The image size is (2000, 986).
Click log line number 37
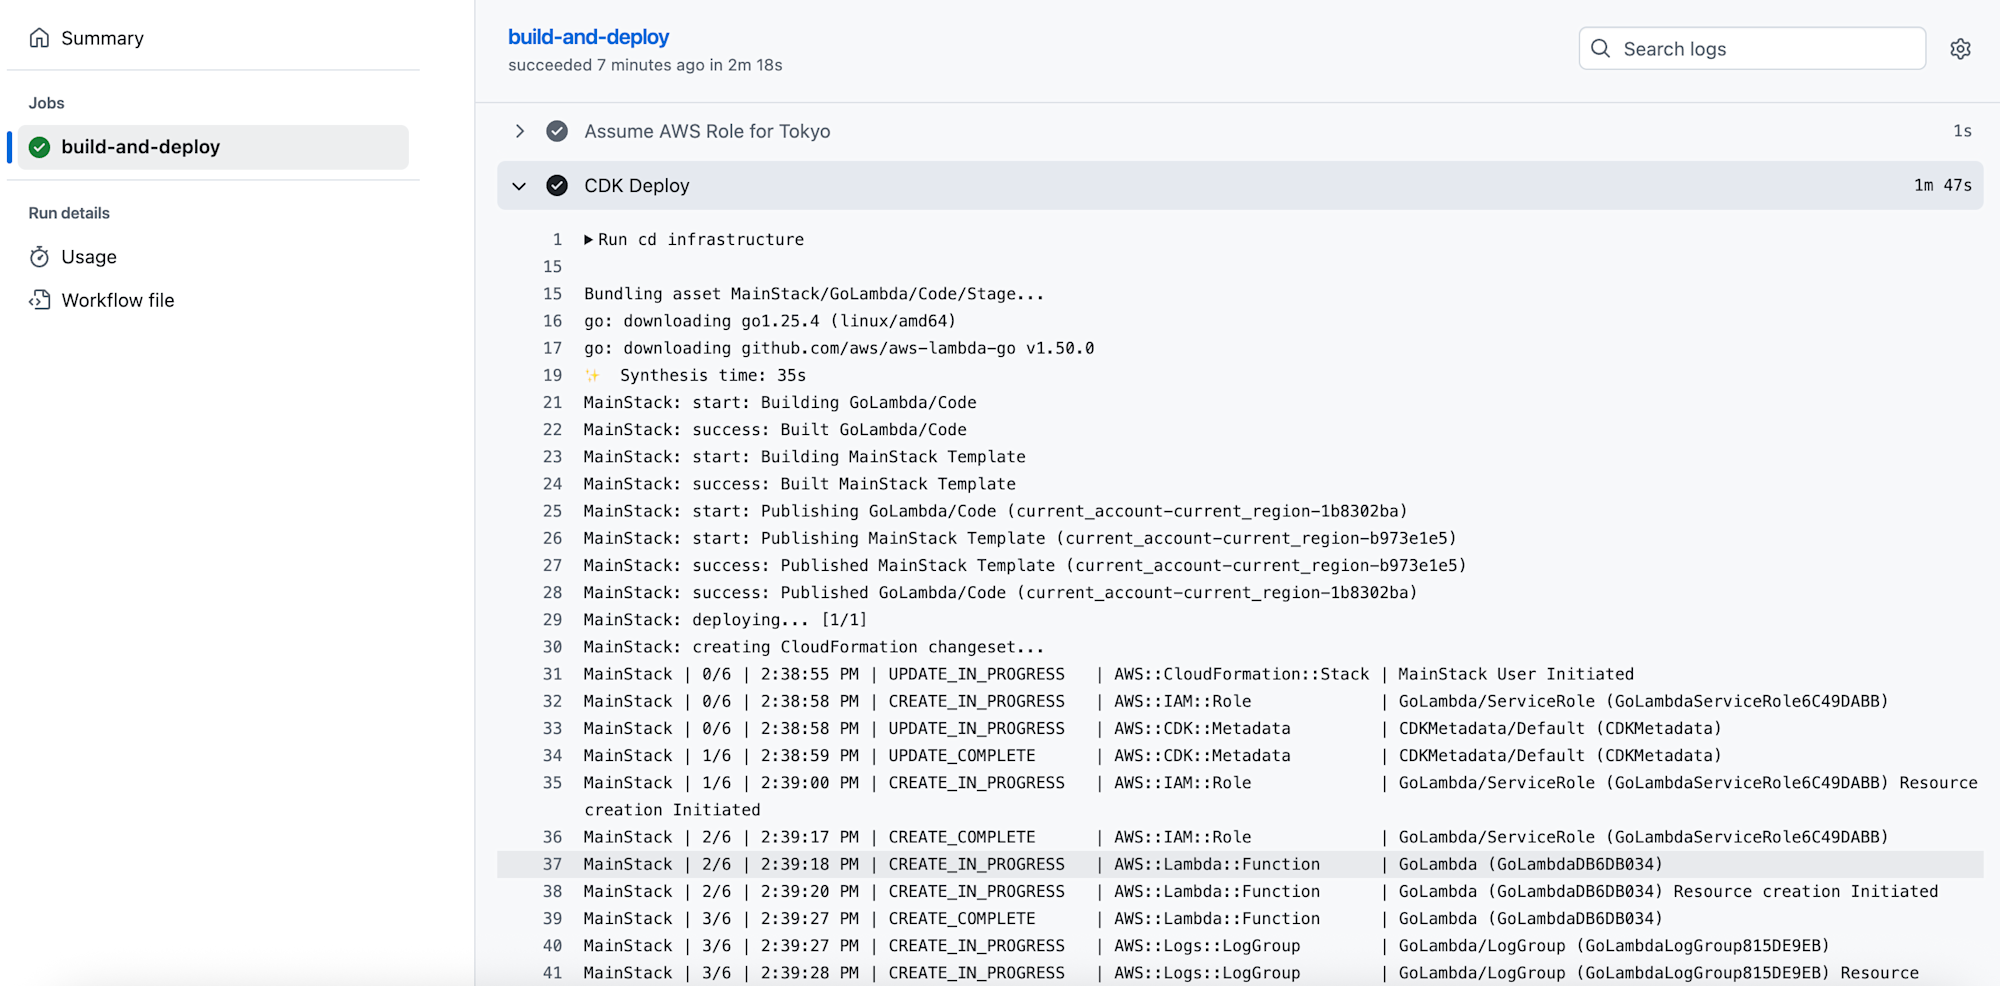click(x=552, y=864)
